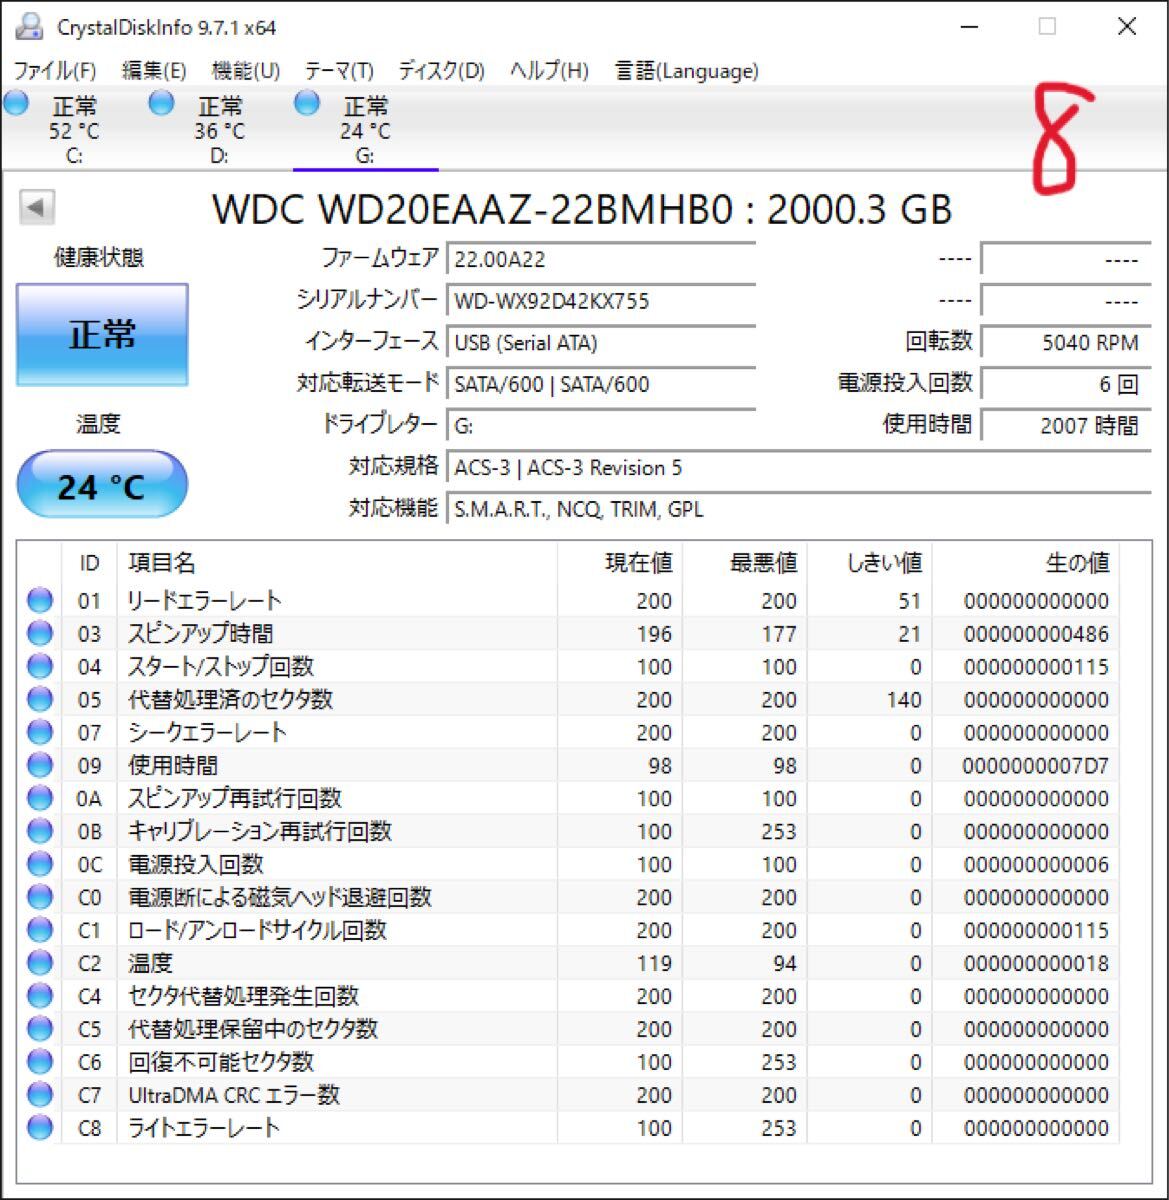This screenshot has width=1169, height=1200.
Task: Click the serial number field WD-WX92D42KX755
Action: pos(600,301)
